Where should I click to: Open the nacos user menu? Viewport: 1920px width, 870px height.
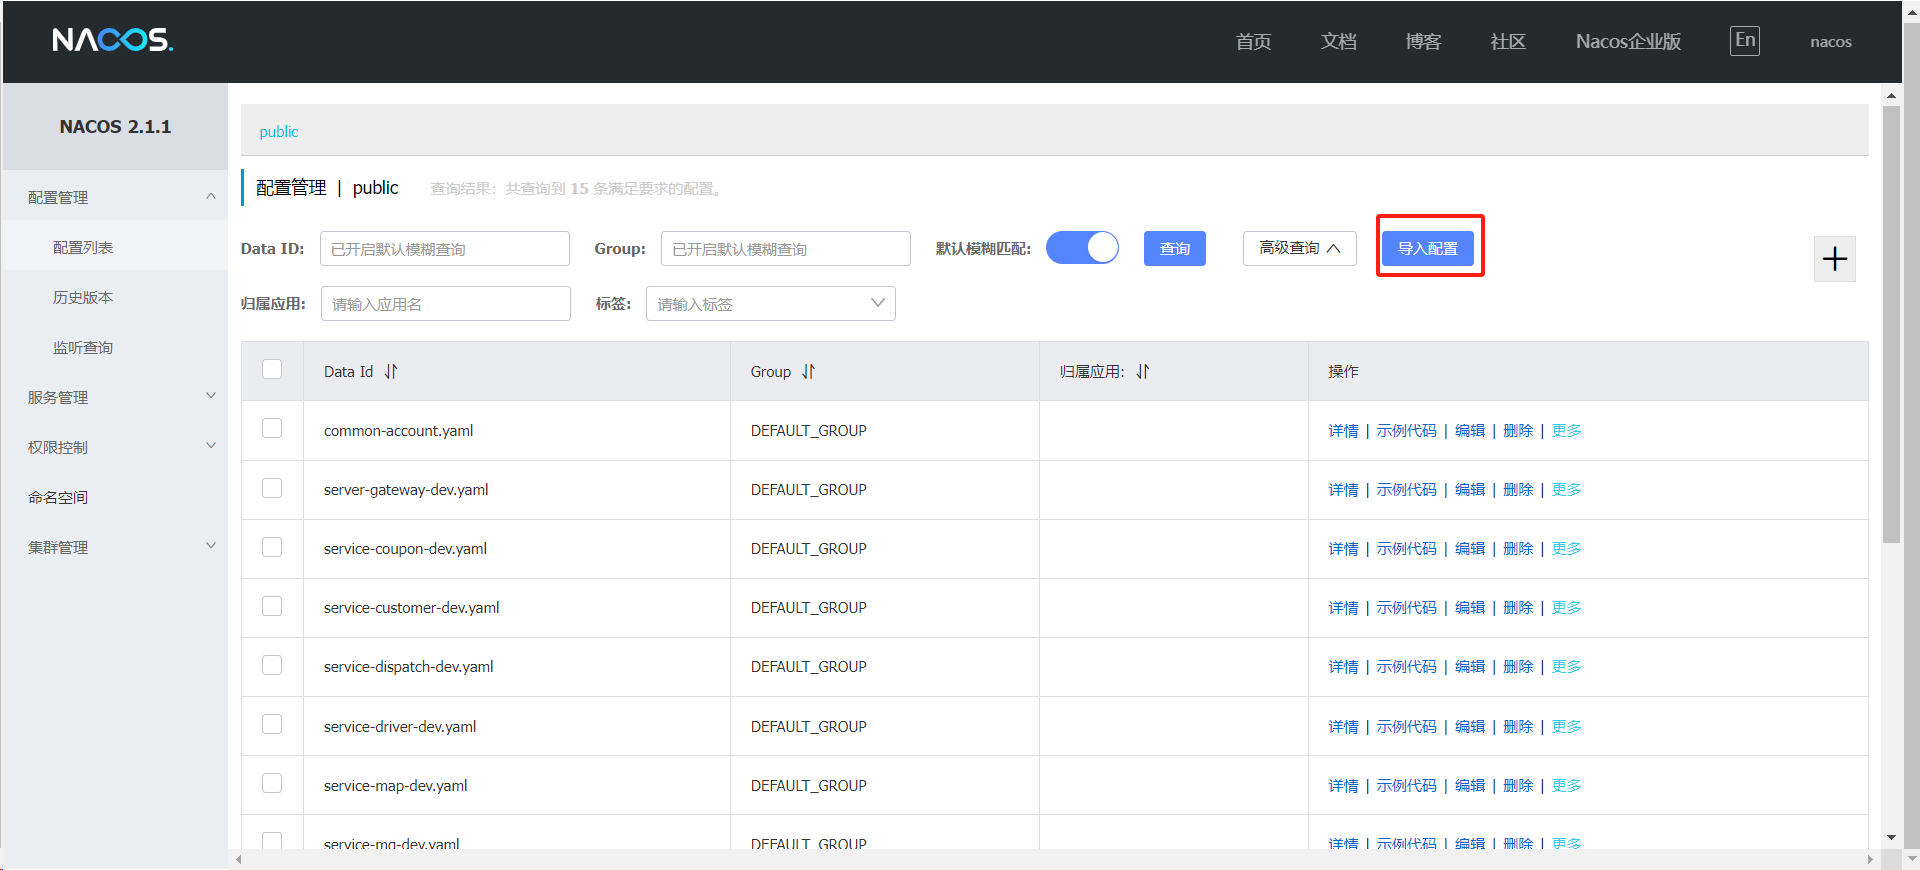click(x=1831, y=42)
